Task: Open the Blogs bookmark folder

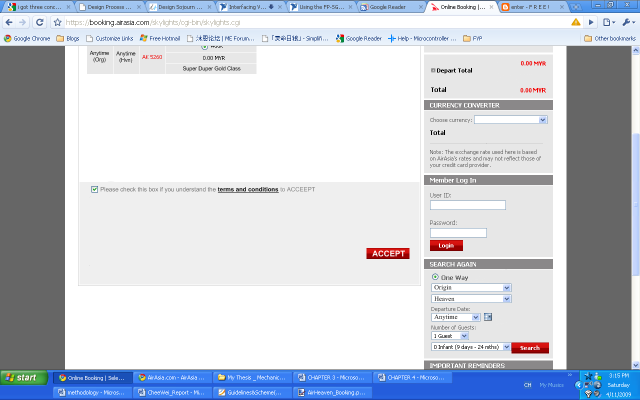Action: coord(68,38)
